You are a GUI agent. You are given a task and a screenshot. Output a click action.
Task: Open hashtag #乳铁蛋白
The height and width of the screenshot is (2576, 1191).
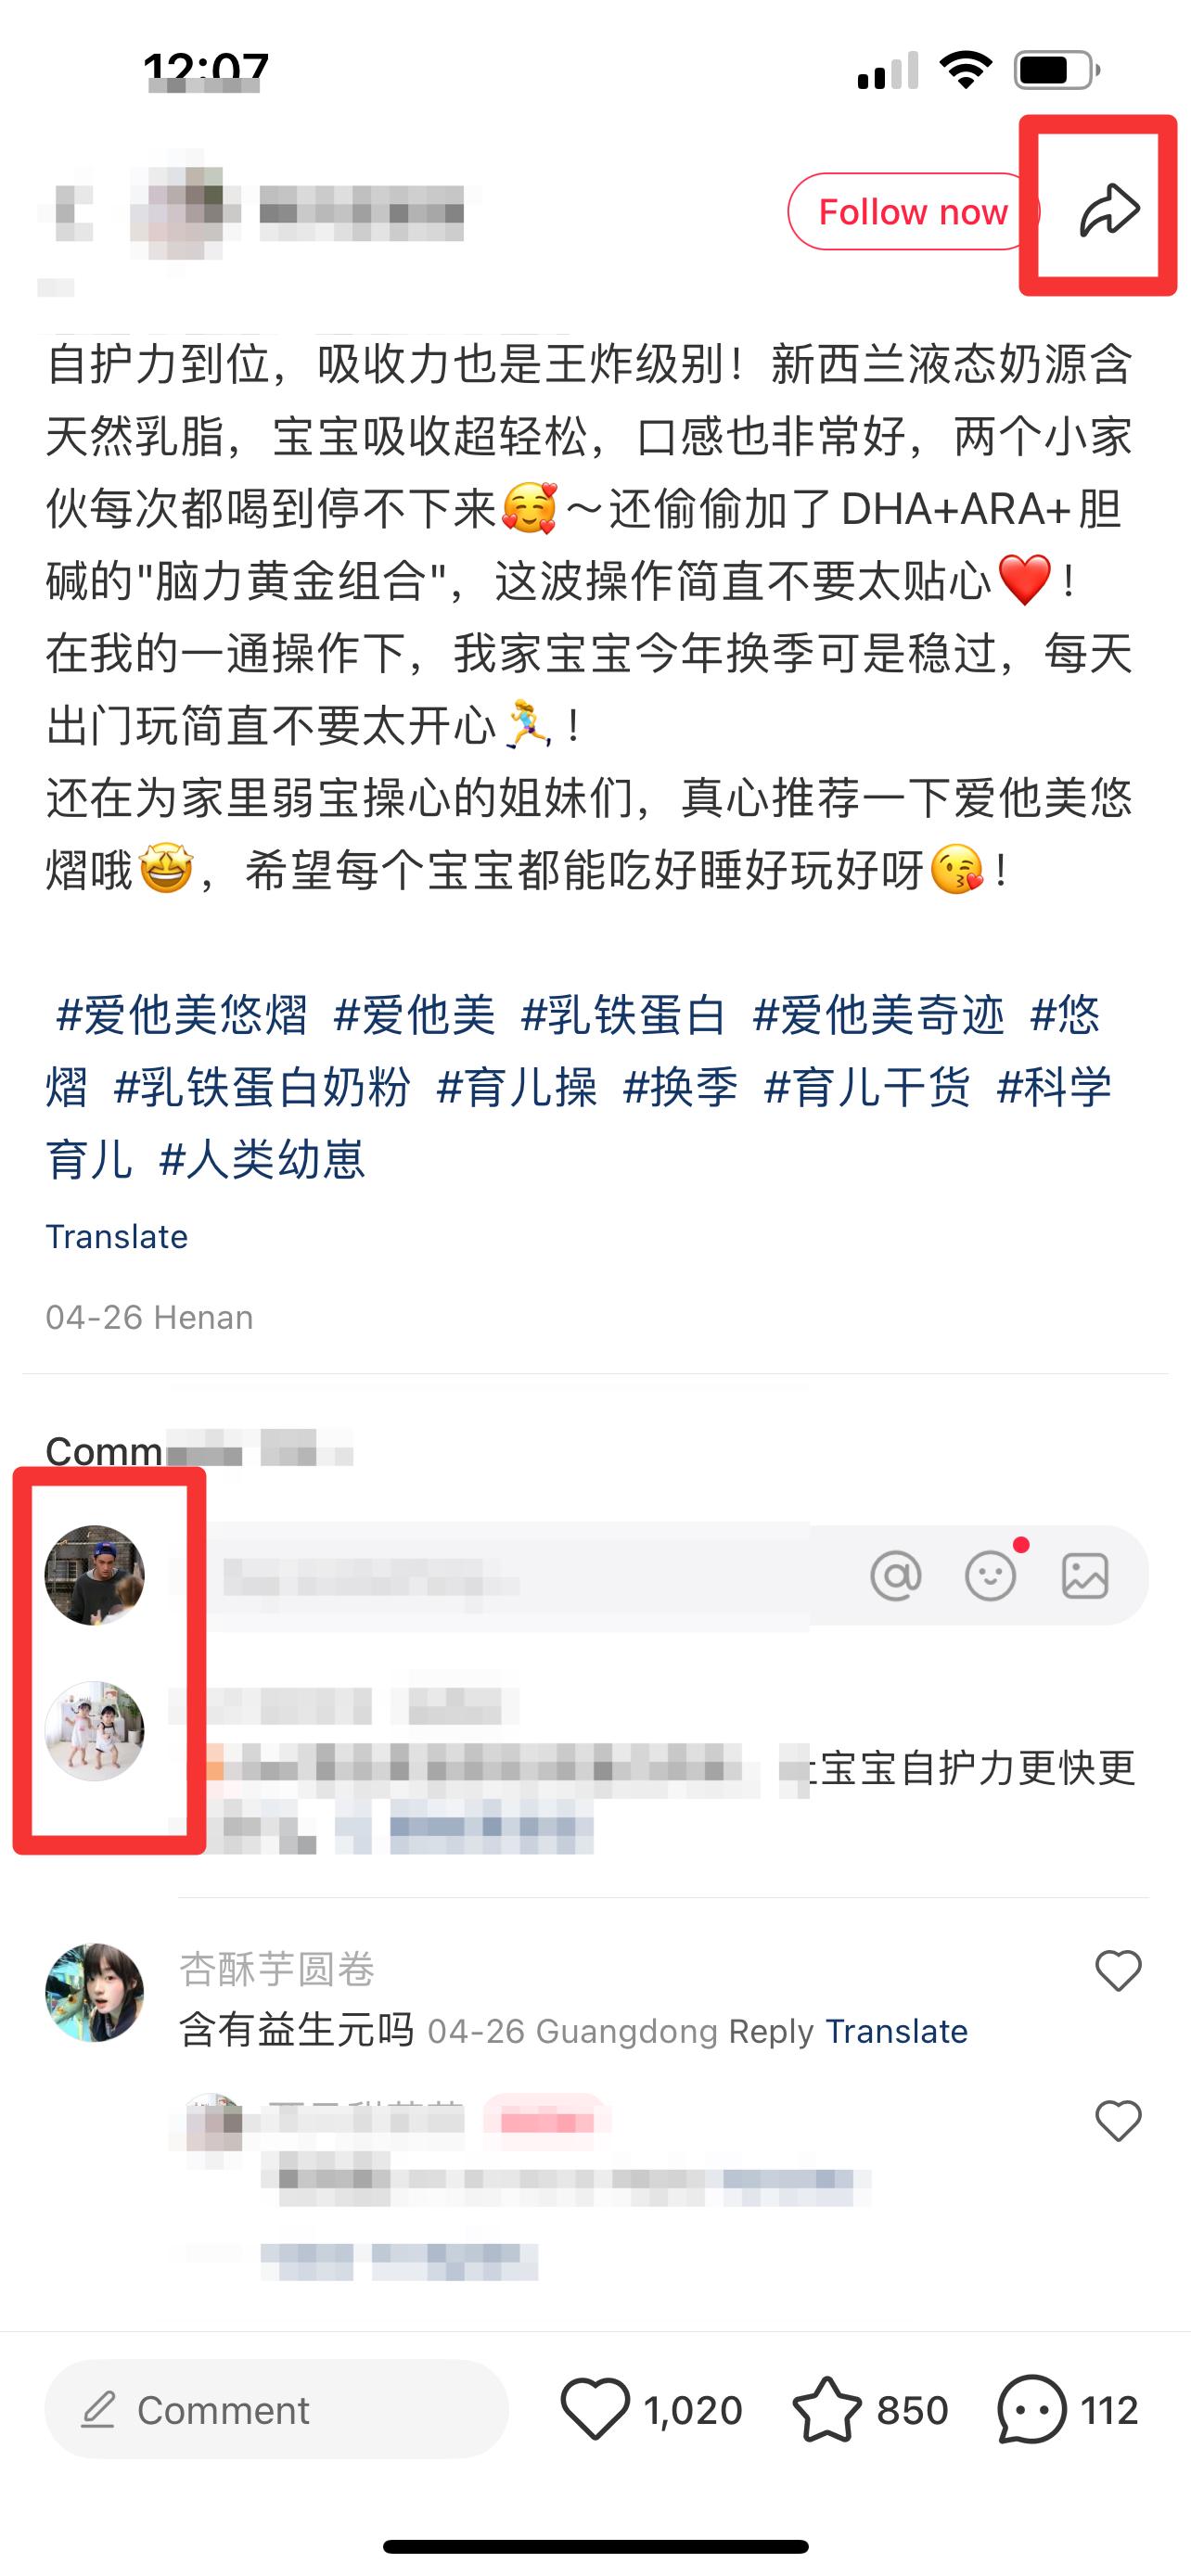click(x=624, y=1015)
